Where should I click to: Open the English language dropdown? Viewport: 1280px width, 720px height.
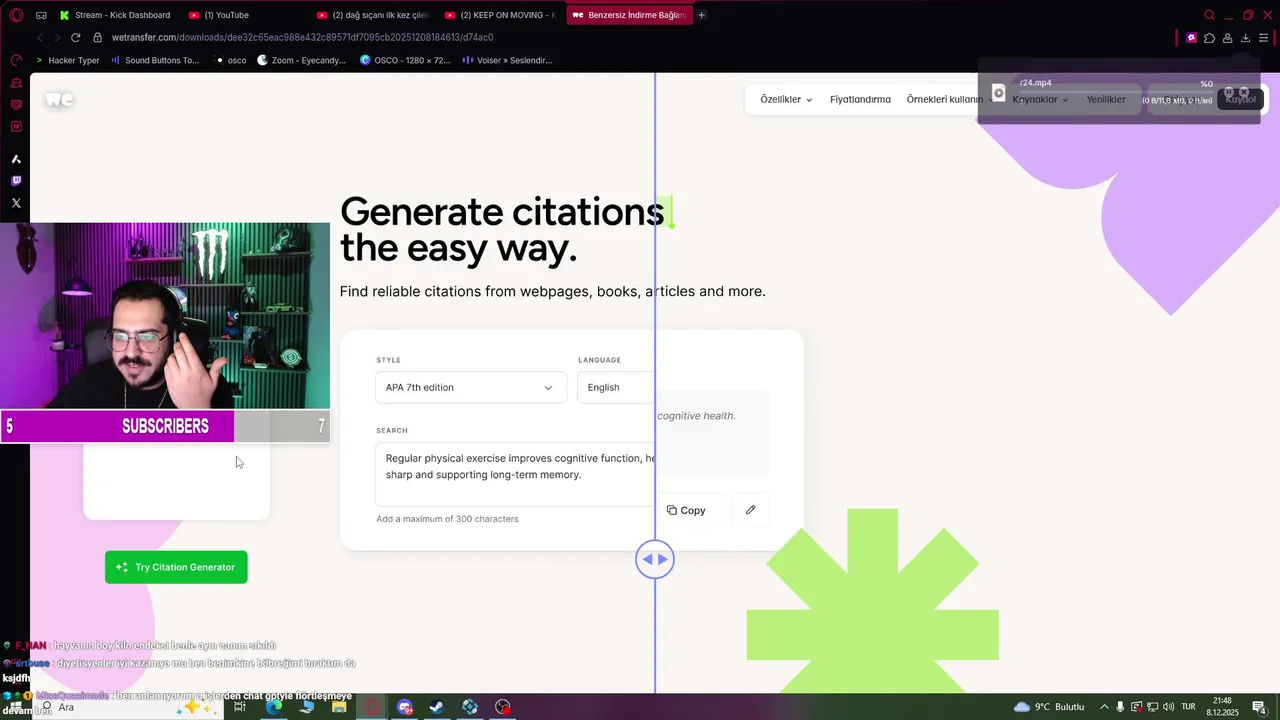pyautogui.click(x=616, y=388)
